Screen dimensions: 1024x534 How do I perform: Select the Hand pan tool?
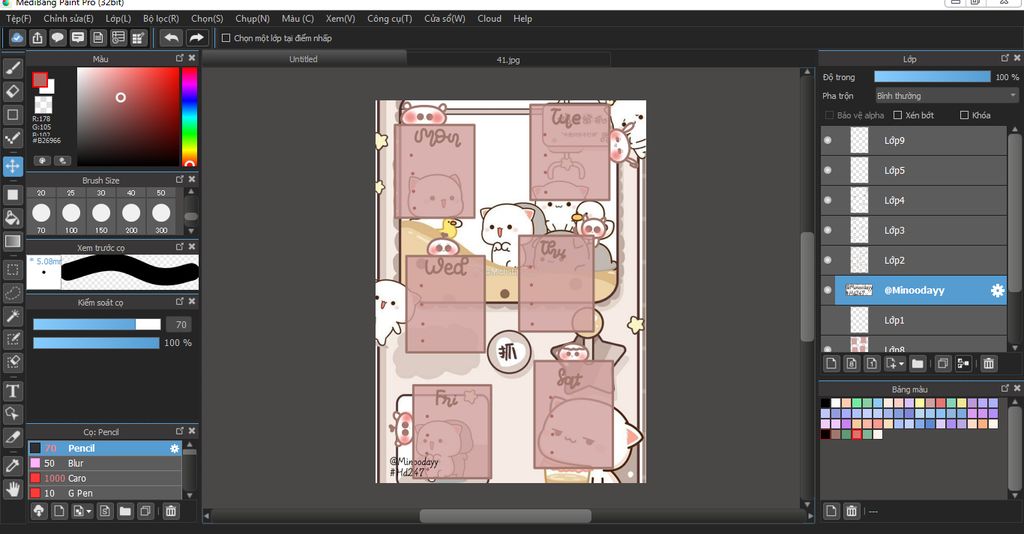click(x=12, y=489)
